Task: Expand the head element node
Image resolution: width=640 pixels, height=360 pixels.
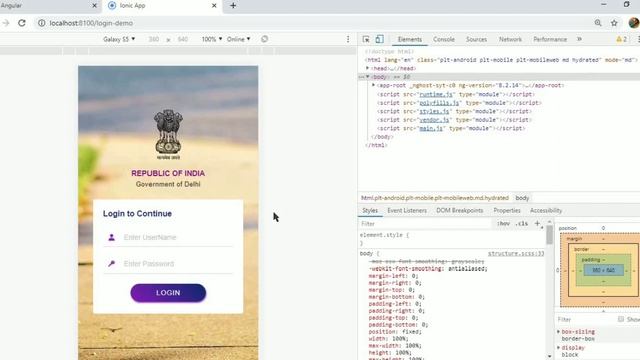Action: point(368,68)
